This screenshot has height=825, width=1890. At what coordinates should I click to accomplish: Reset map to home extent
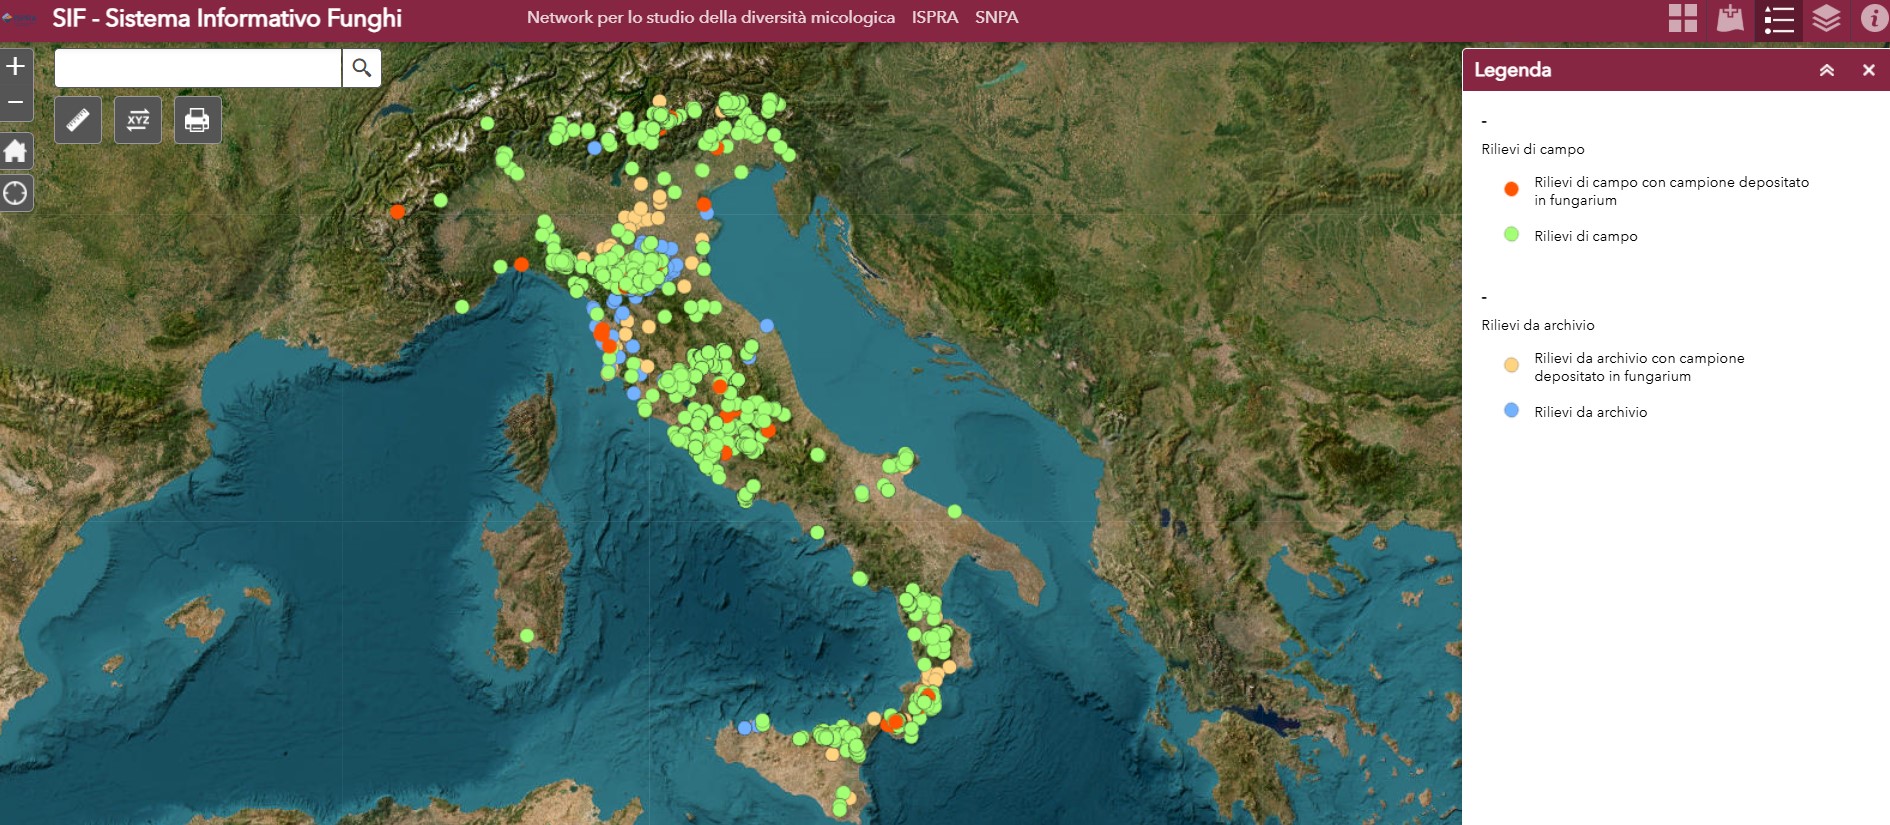[16, 151]
